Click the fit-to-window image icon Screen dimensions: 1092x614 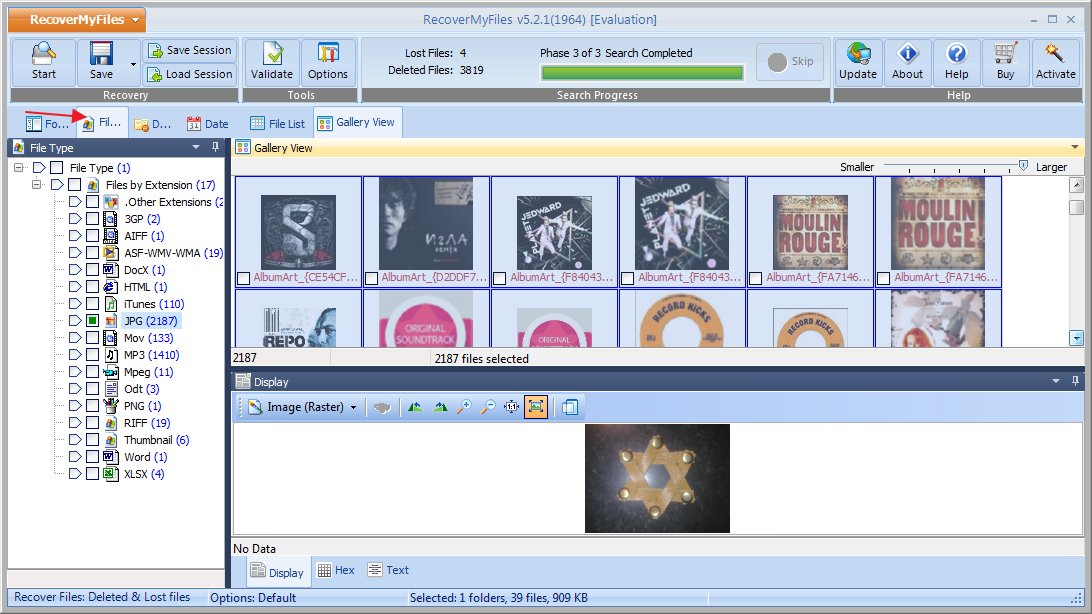[535, 407]
